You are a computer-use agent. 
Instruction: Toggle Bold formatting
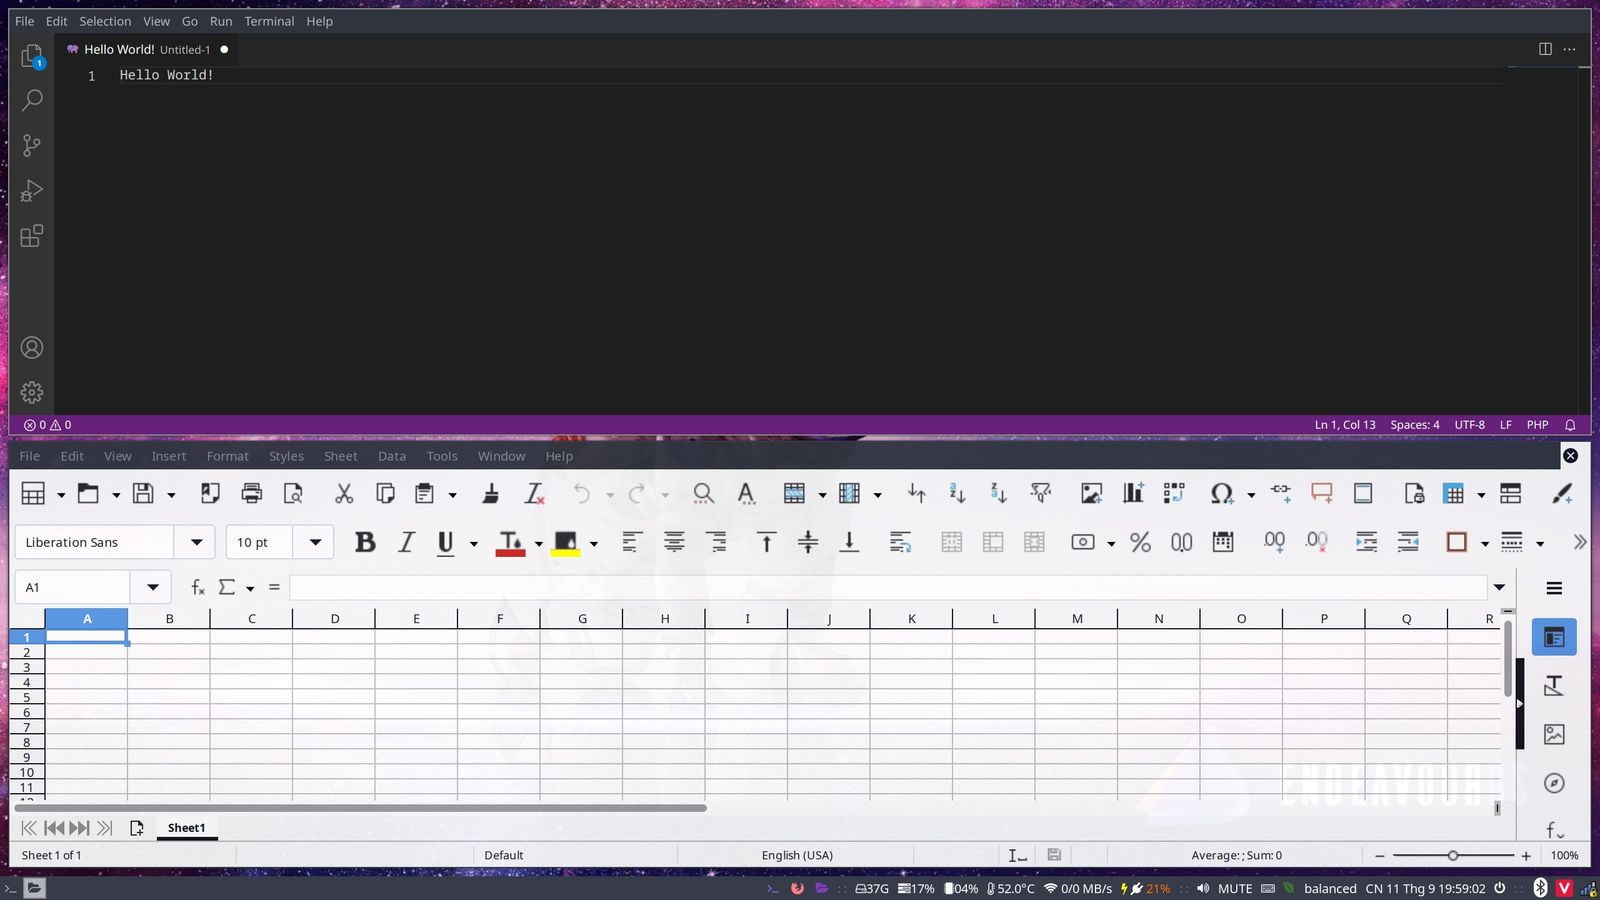click(365, 542)
